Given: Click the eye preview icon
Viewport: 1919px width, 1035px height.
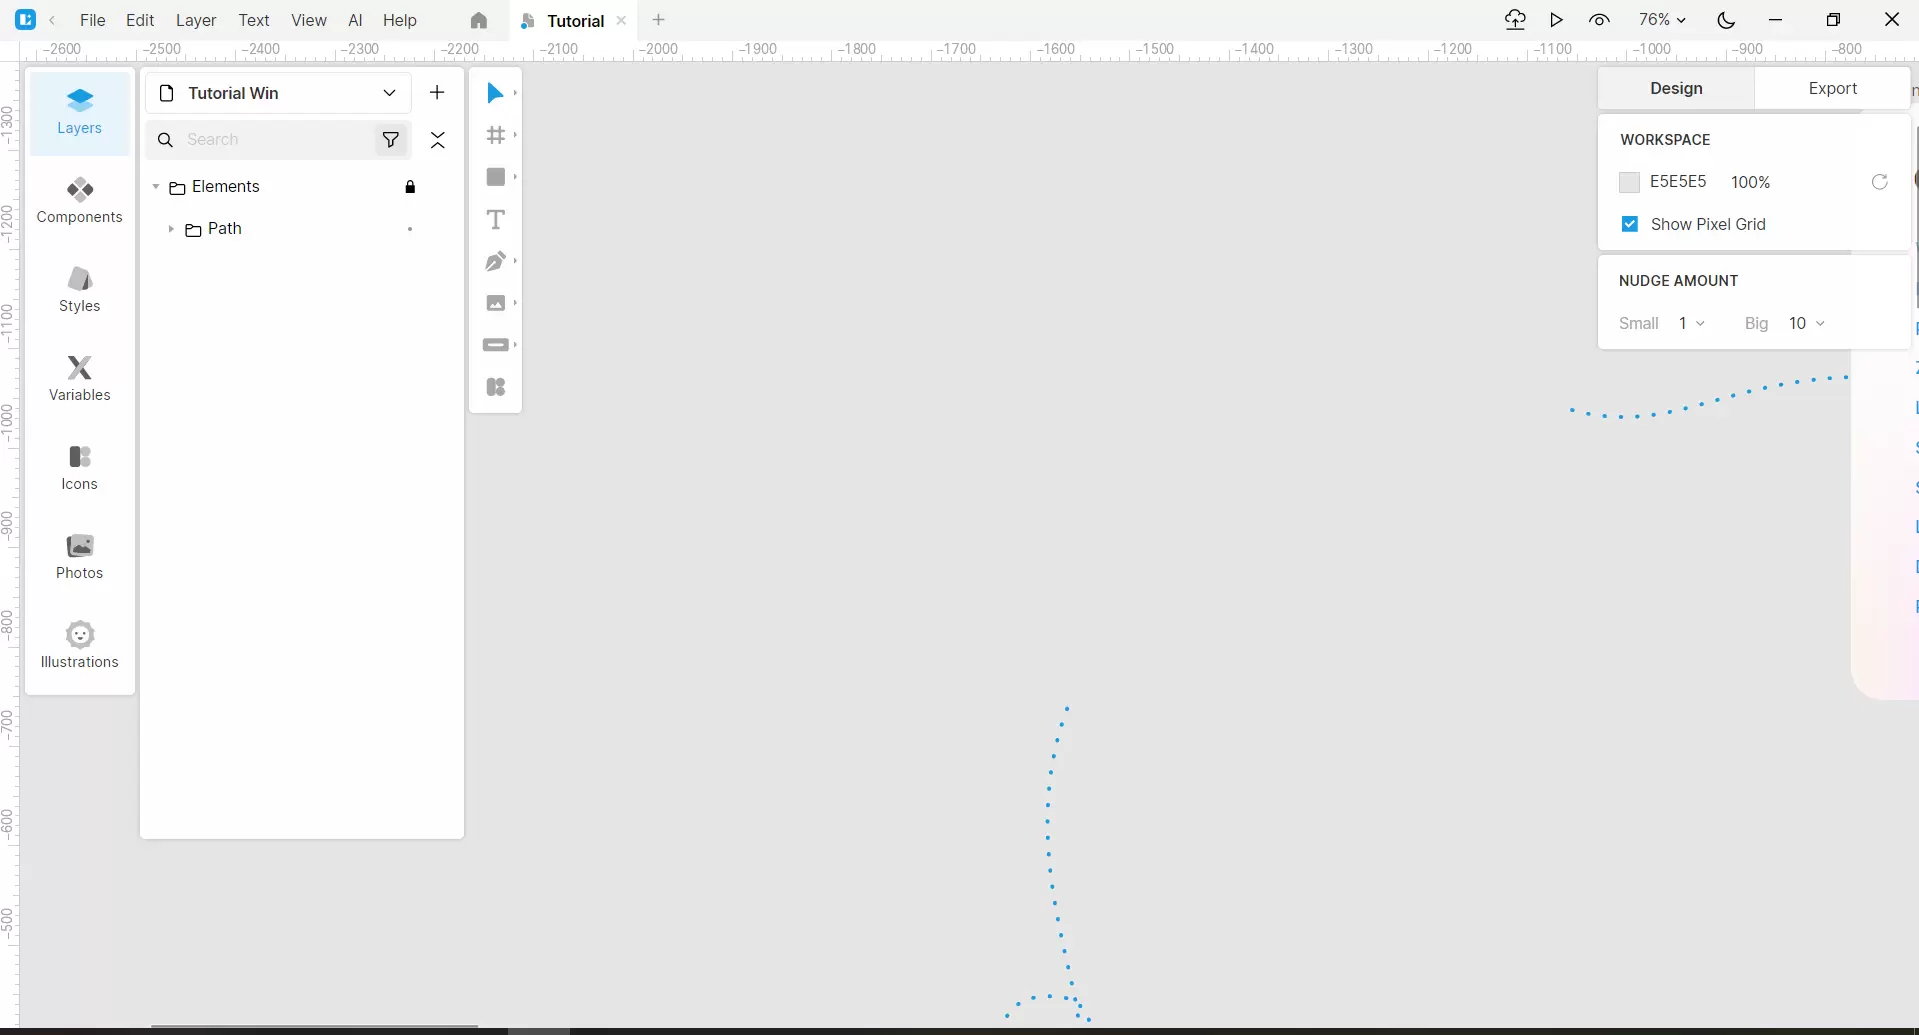Looking at the screenshot, I should pos(1599,20).
